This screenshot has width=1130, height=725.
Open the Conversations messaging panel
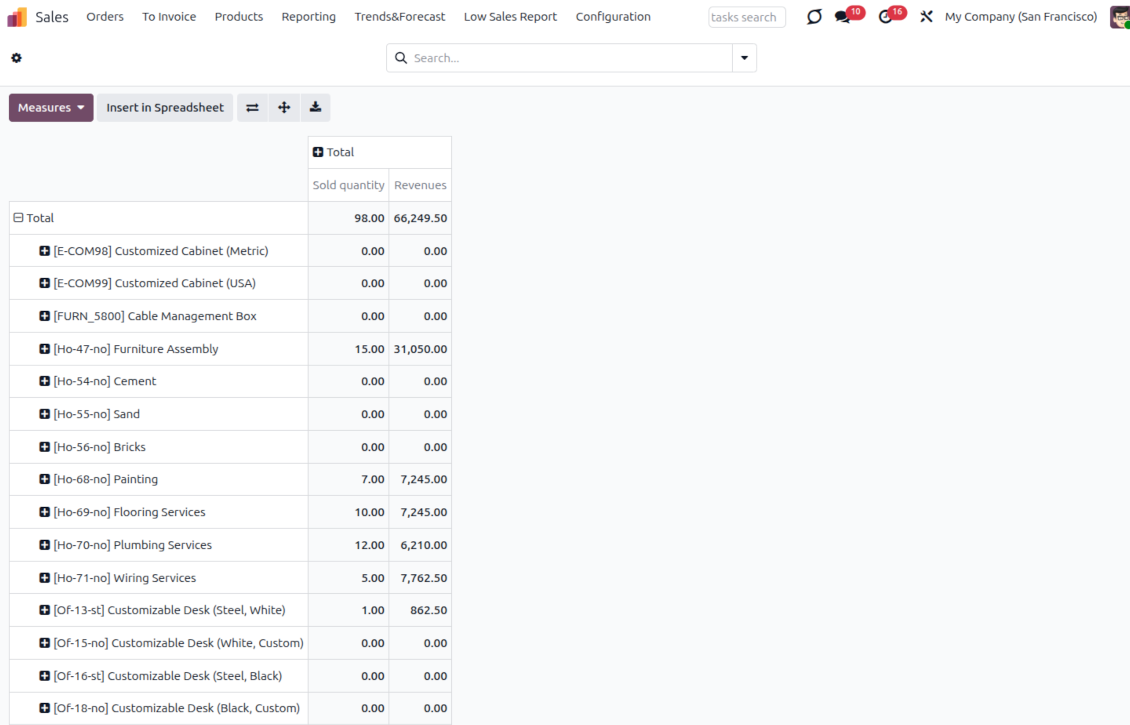point(841,16)
